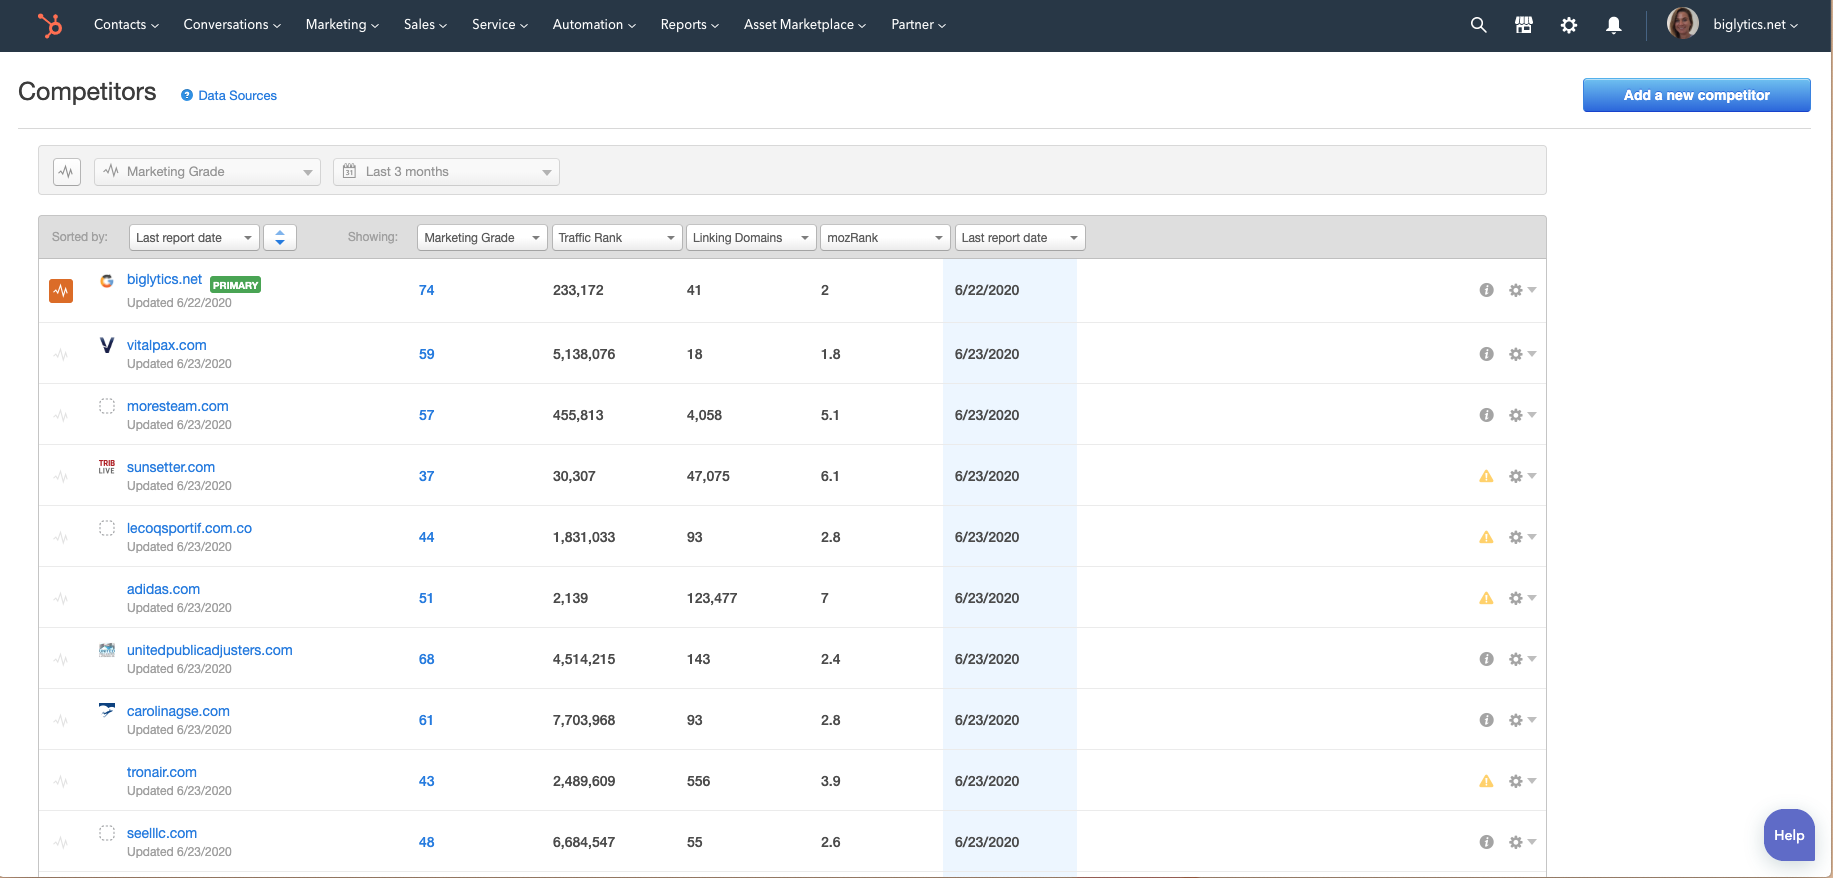Screen dimensions: 1833x878
Task: Toggle the chart view button above table
Action: pos(67,172)
